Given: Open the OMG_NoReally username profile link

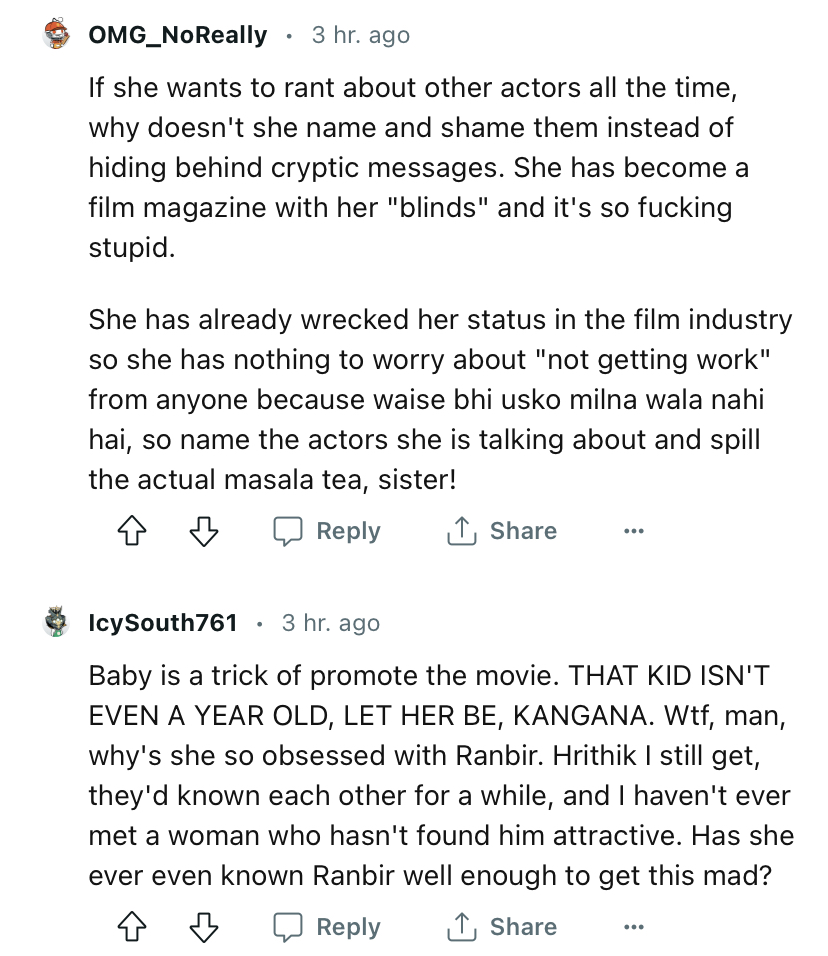Looking at the screenshot, I should click(x=178, y=35).
